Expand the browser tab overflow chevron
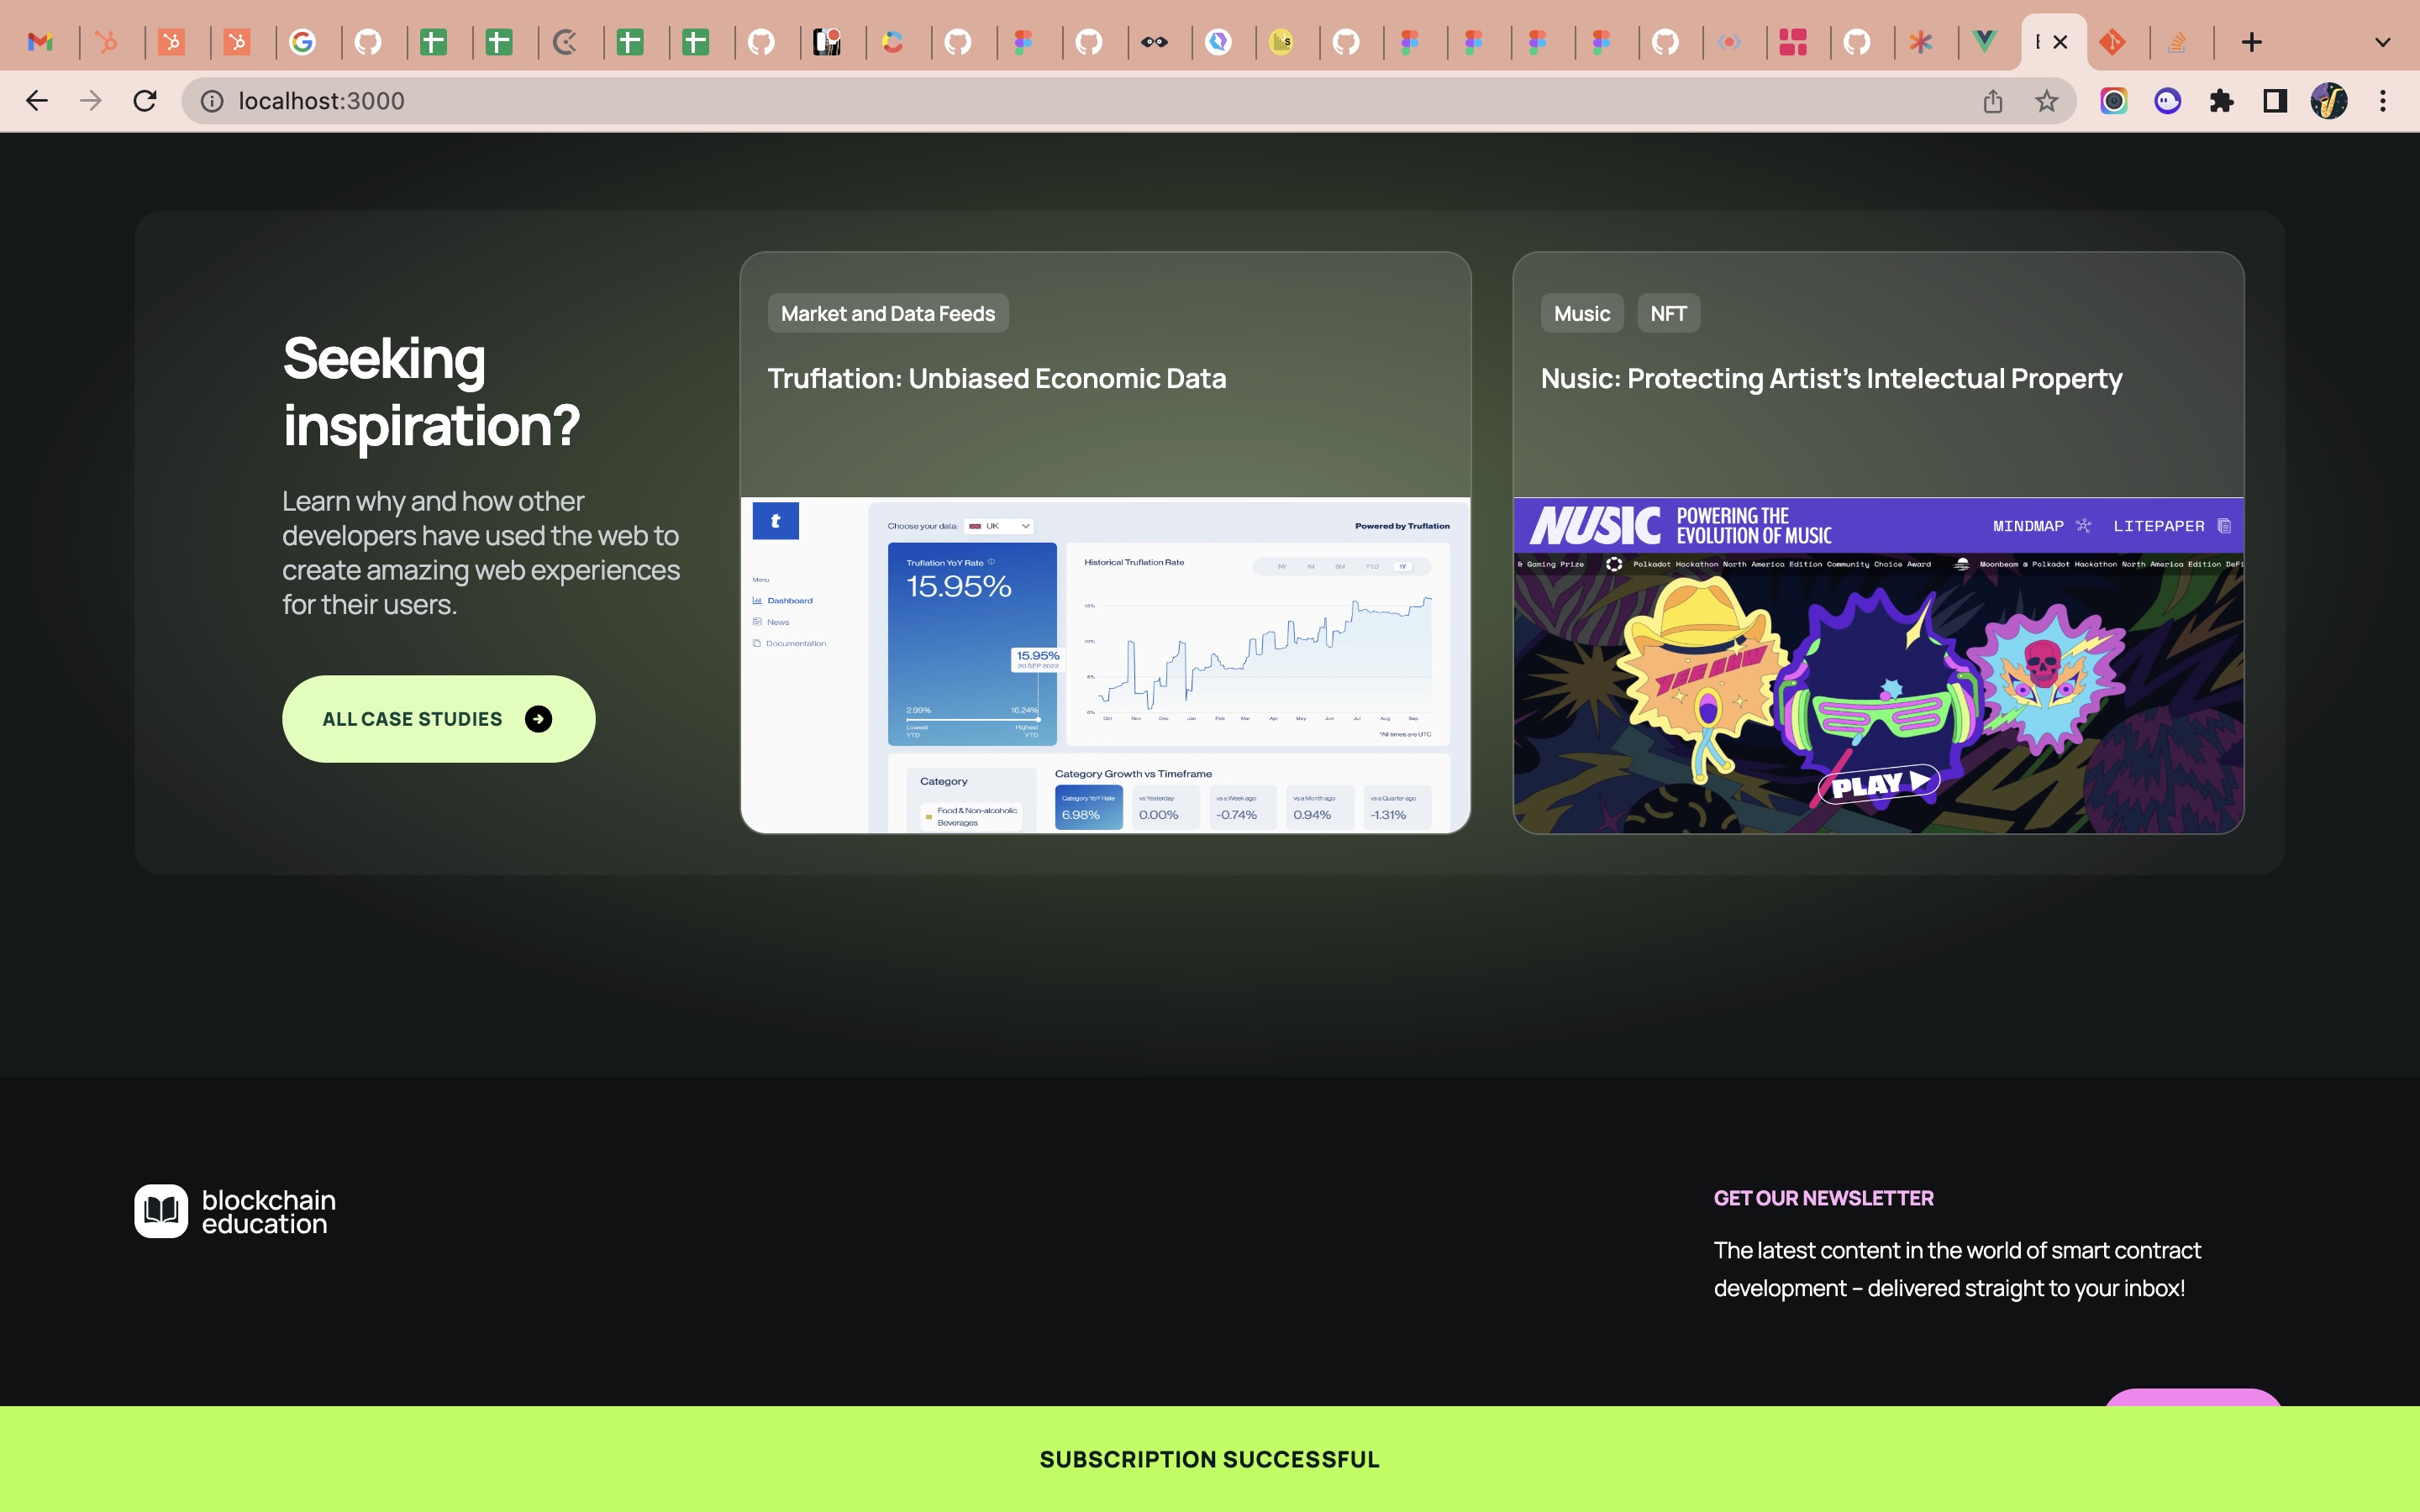 tap(2383, 41)
